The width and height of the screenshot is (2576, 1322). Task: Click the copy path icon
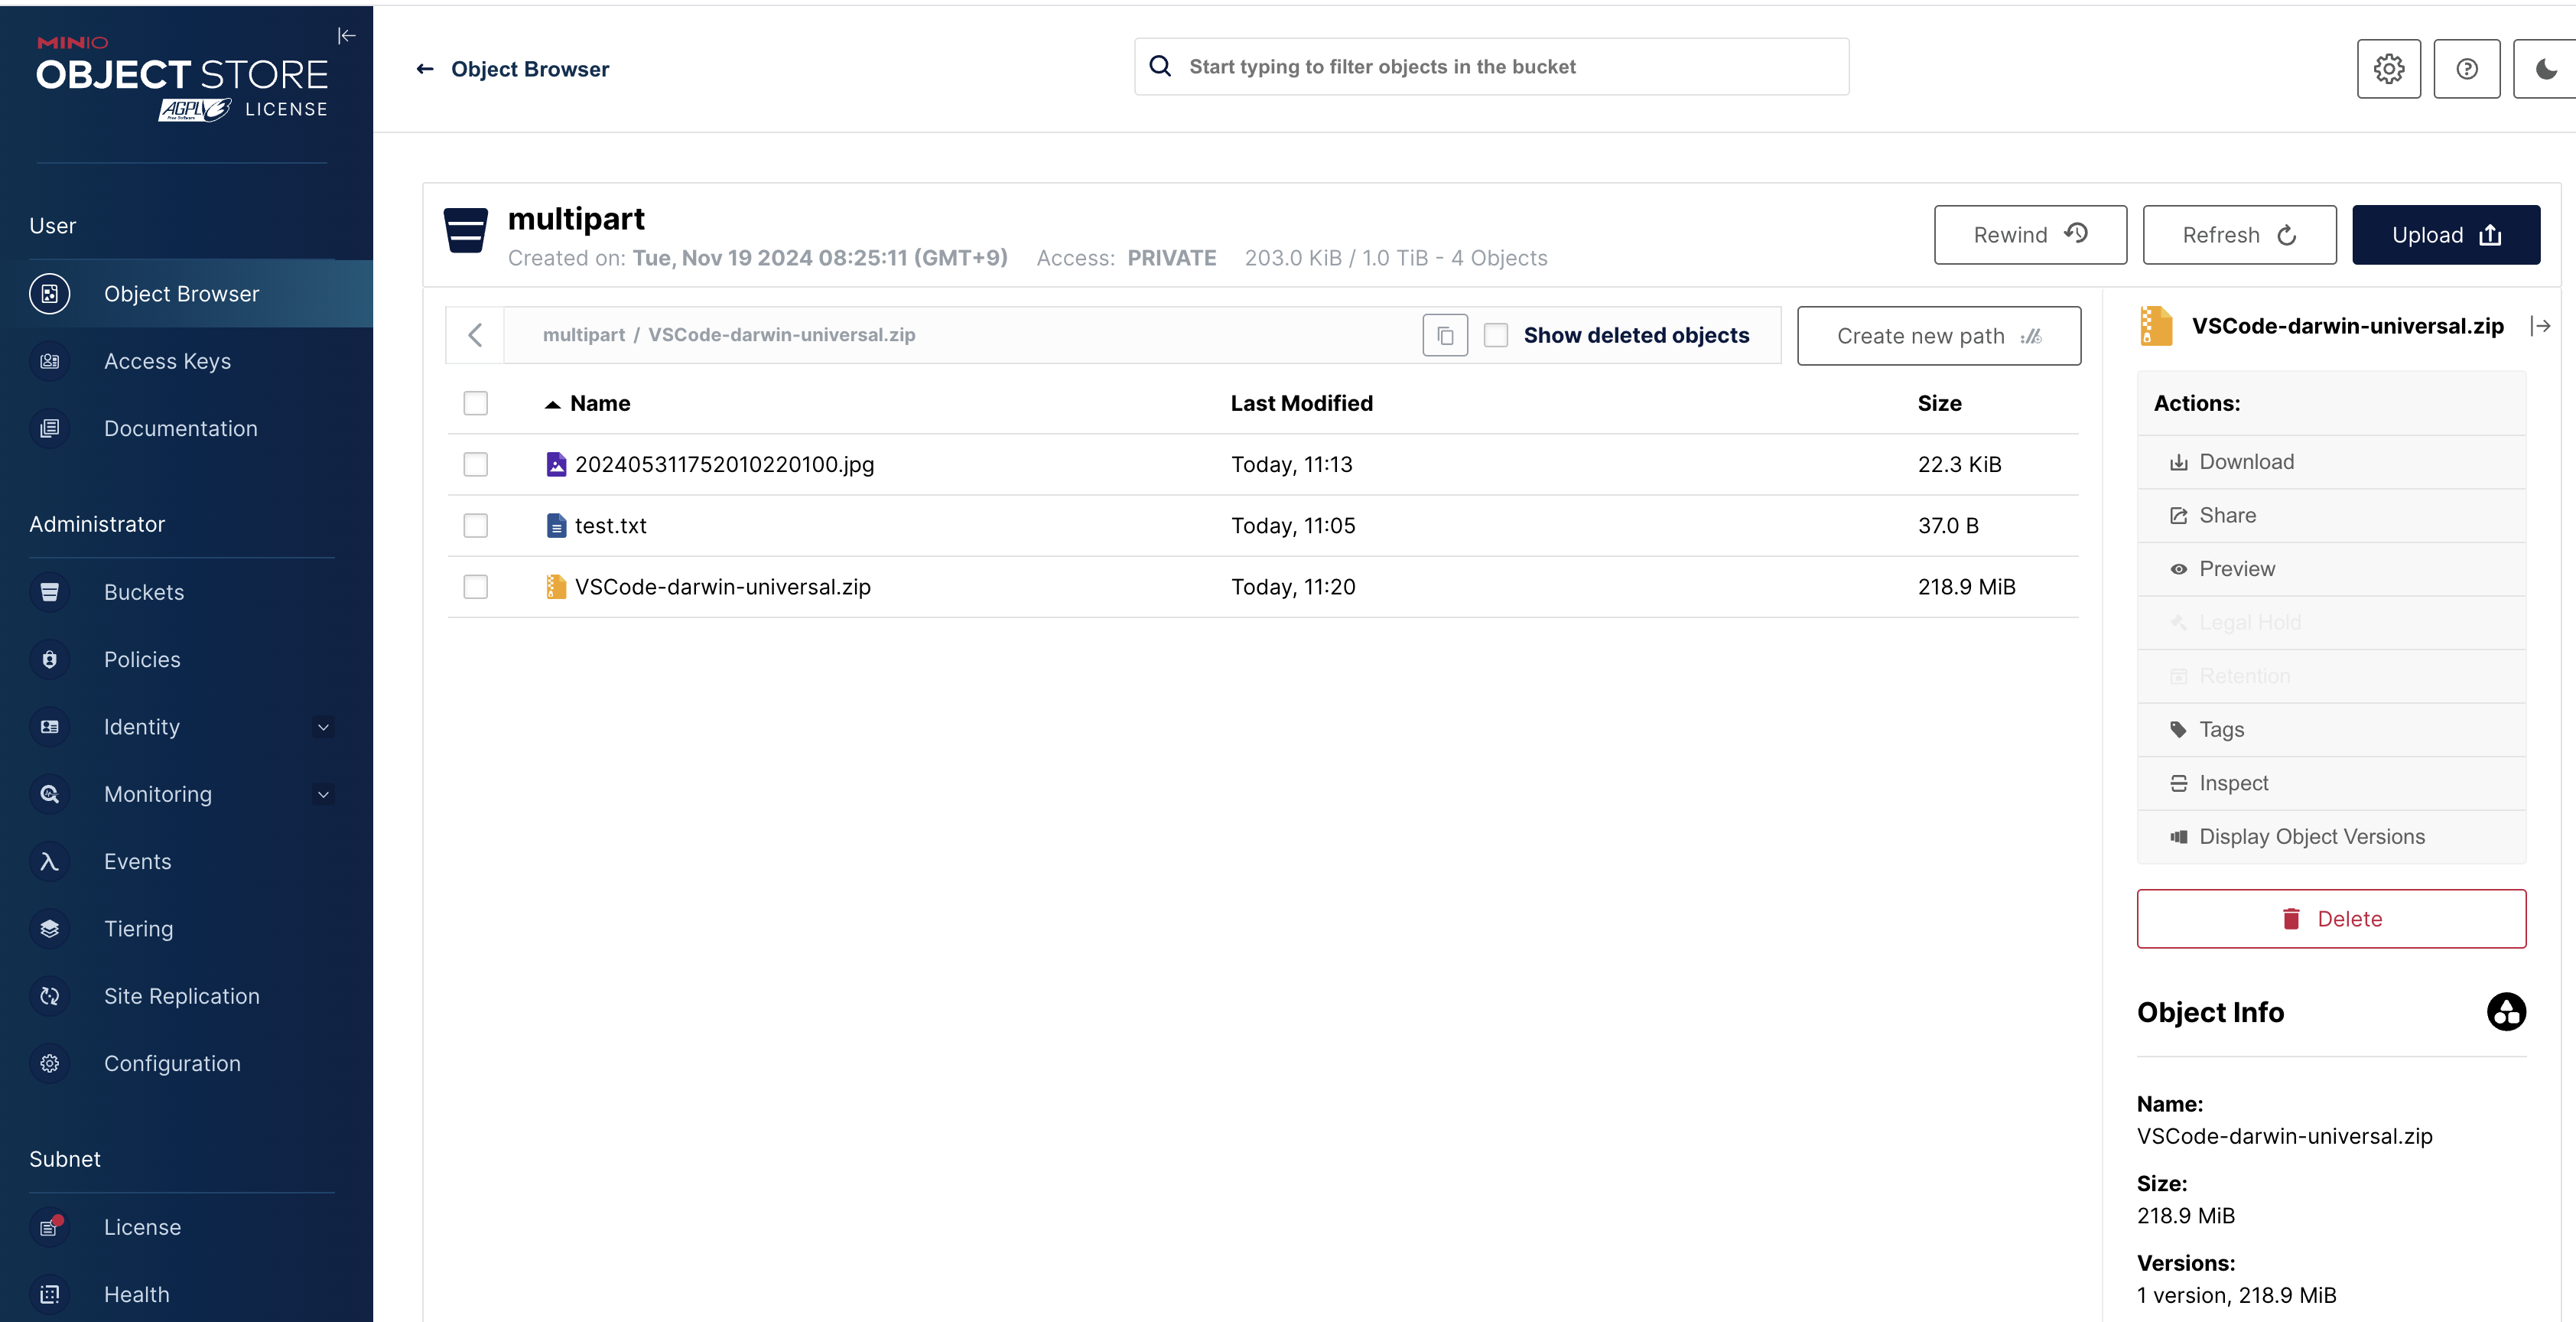tap(1445, 336)
